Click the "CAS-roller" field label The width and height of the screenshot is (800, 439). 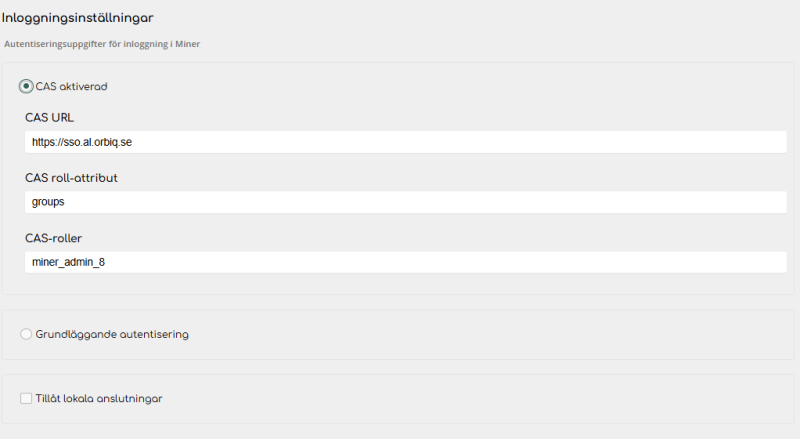[53, 237]
